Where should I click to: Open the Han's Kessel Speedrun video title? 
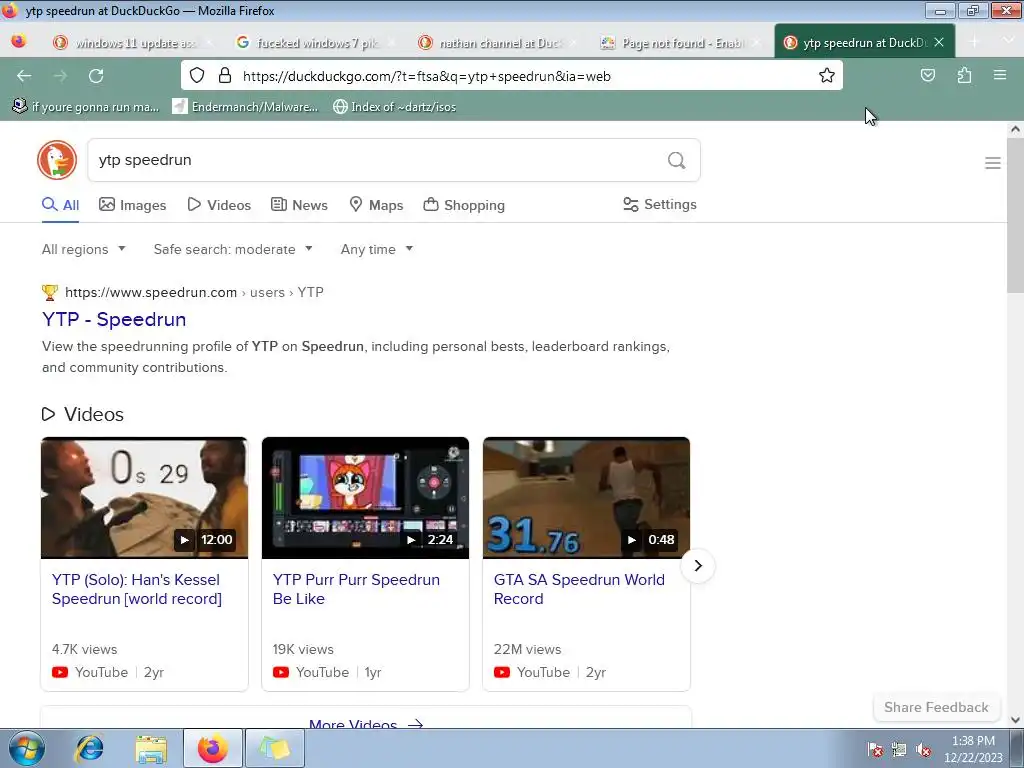coord(136,589)
